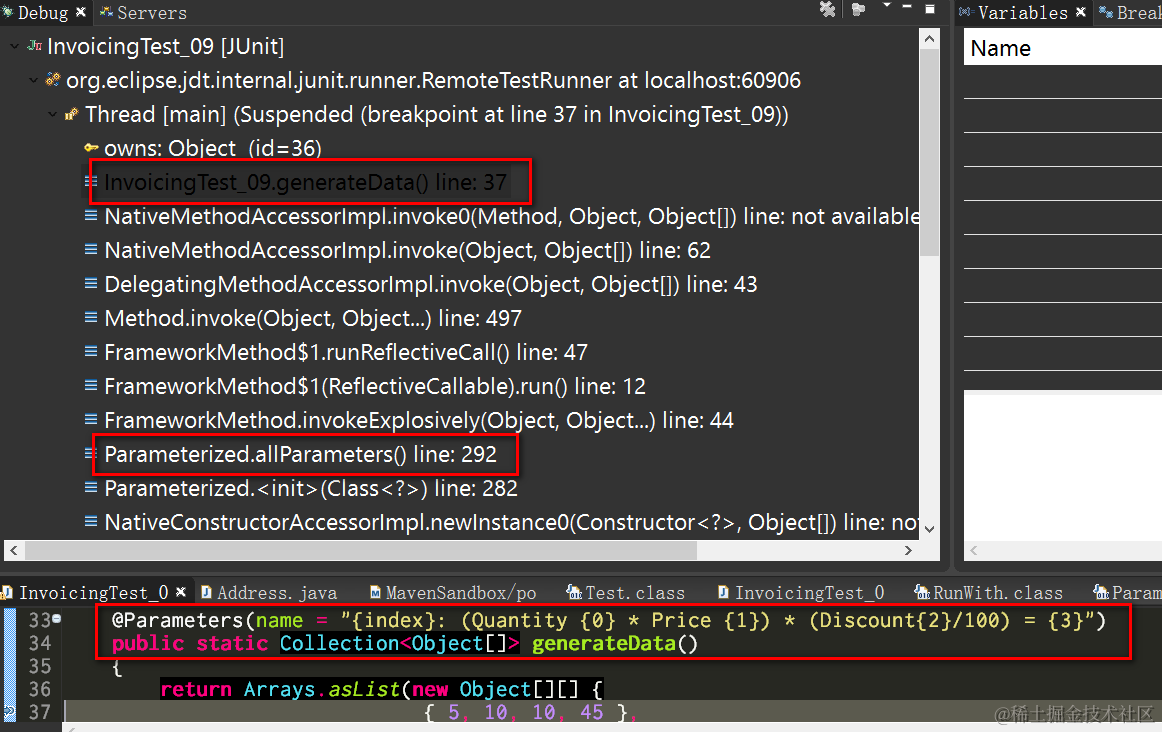Open the Address.java editor tab
This screenshot has width=1162, height=732.
coord(270,593)
